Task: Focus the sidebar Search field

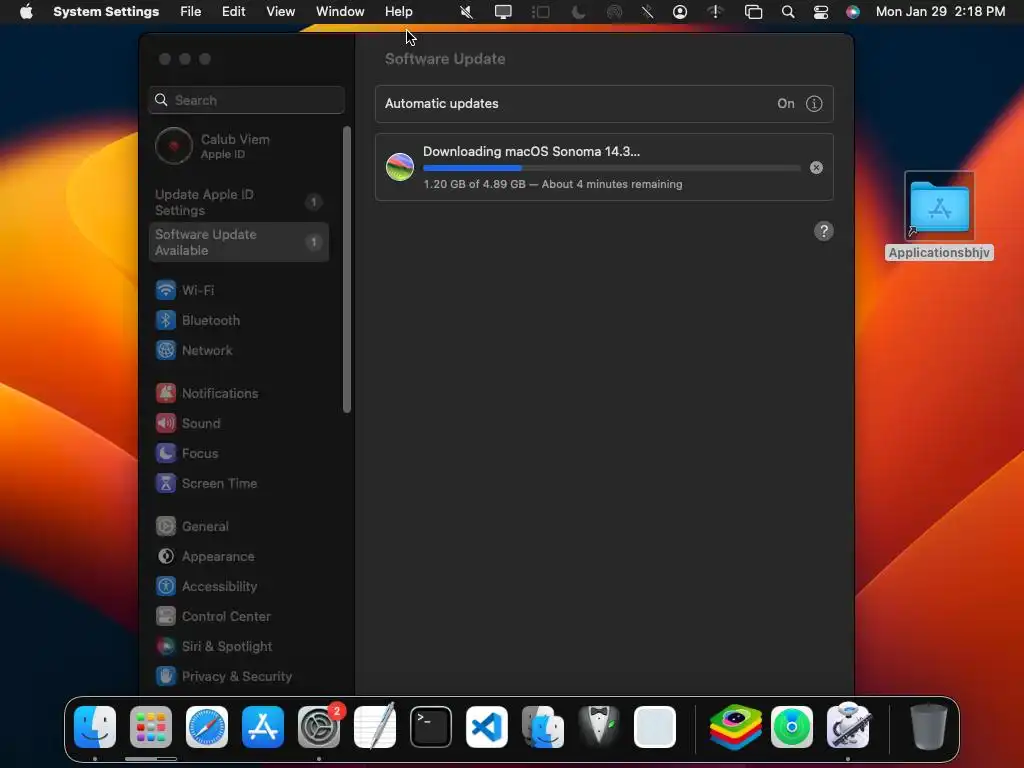Action: pos(246,100)
